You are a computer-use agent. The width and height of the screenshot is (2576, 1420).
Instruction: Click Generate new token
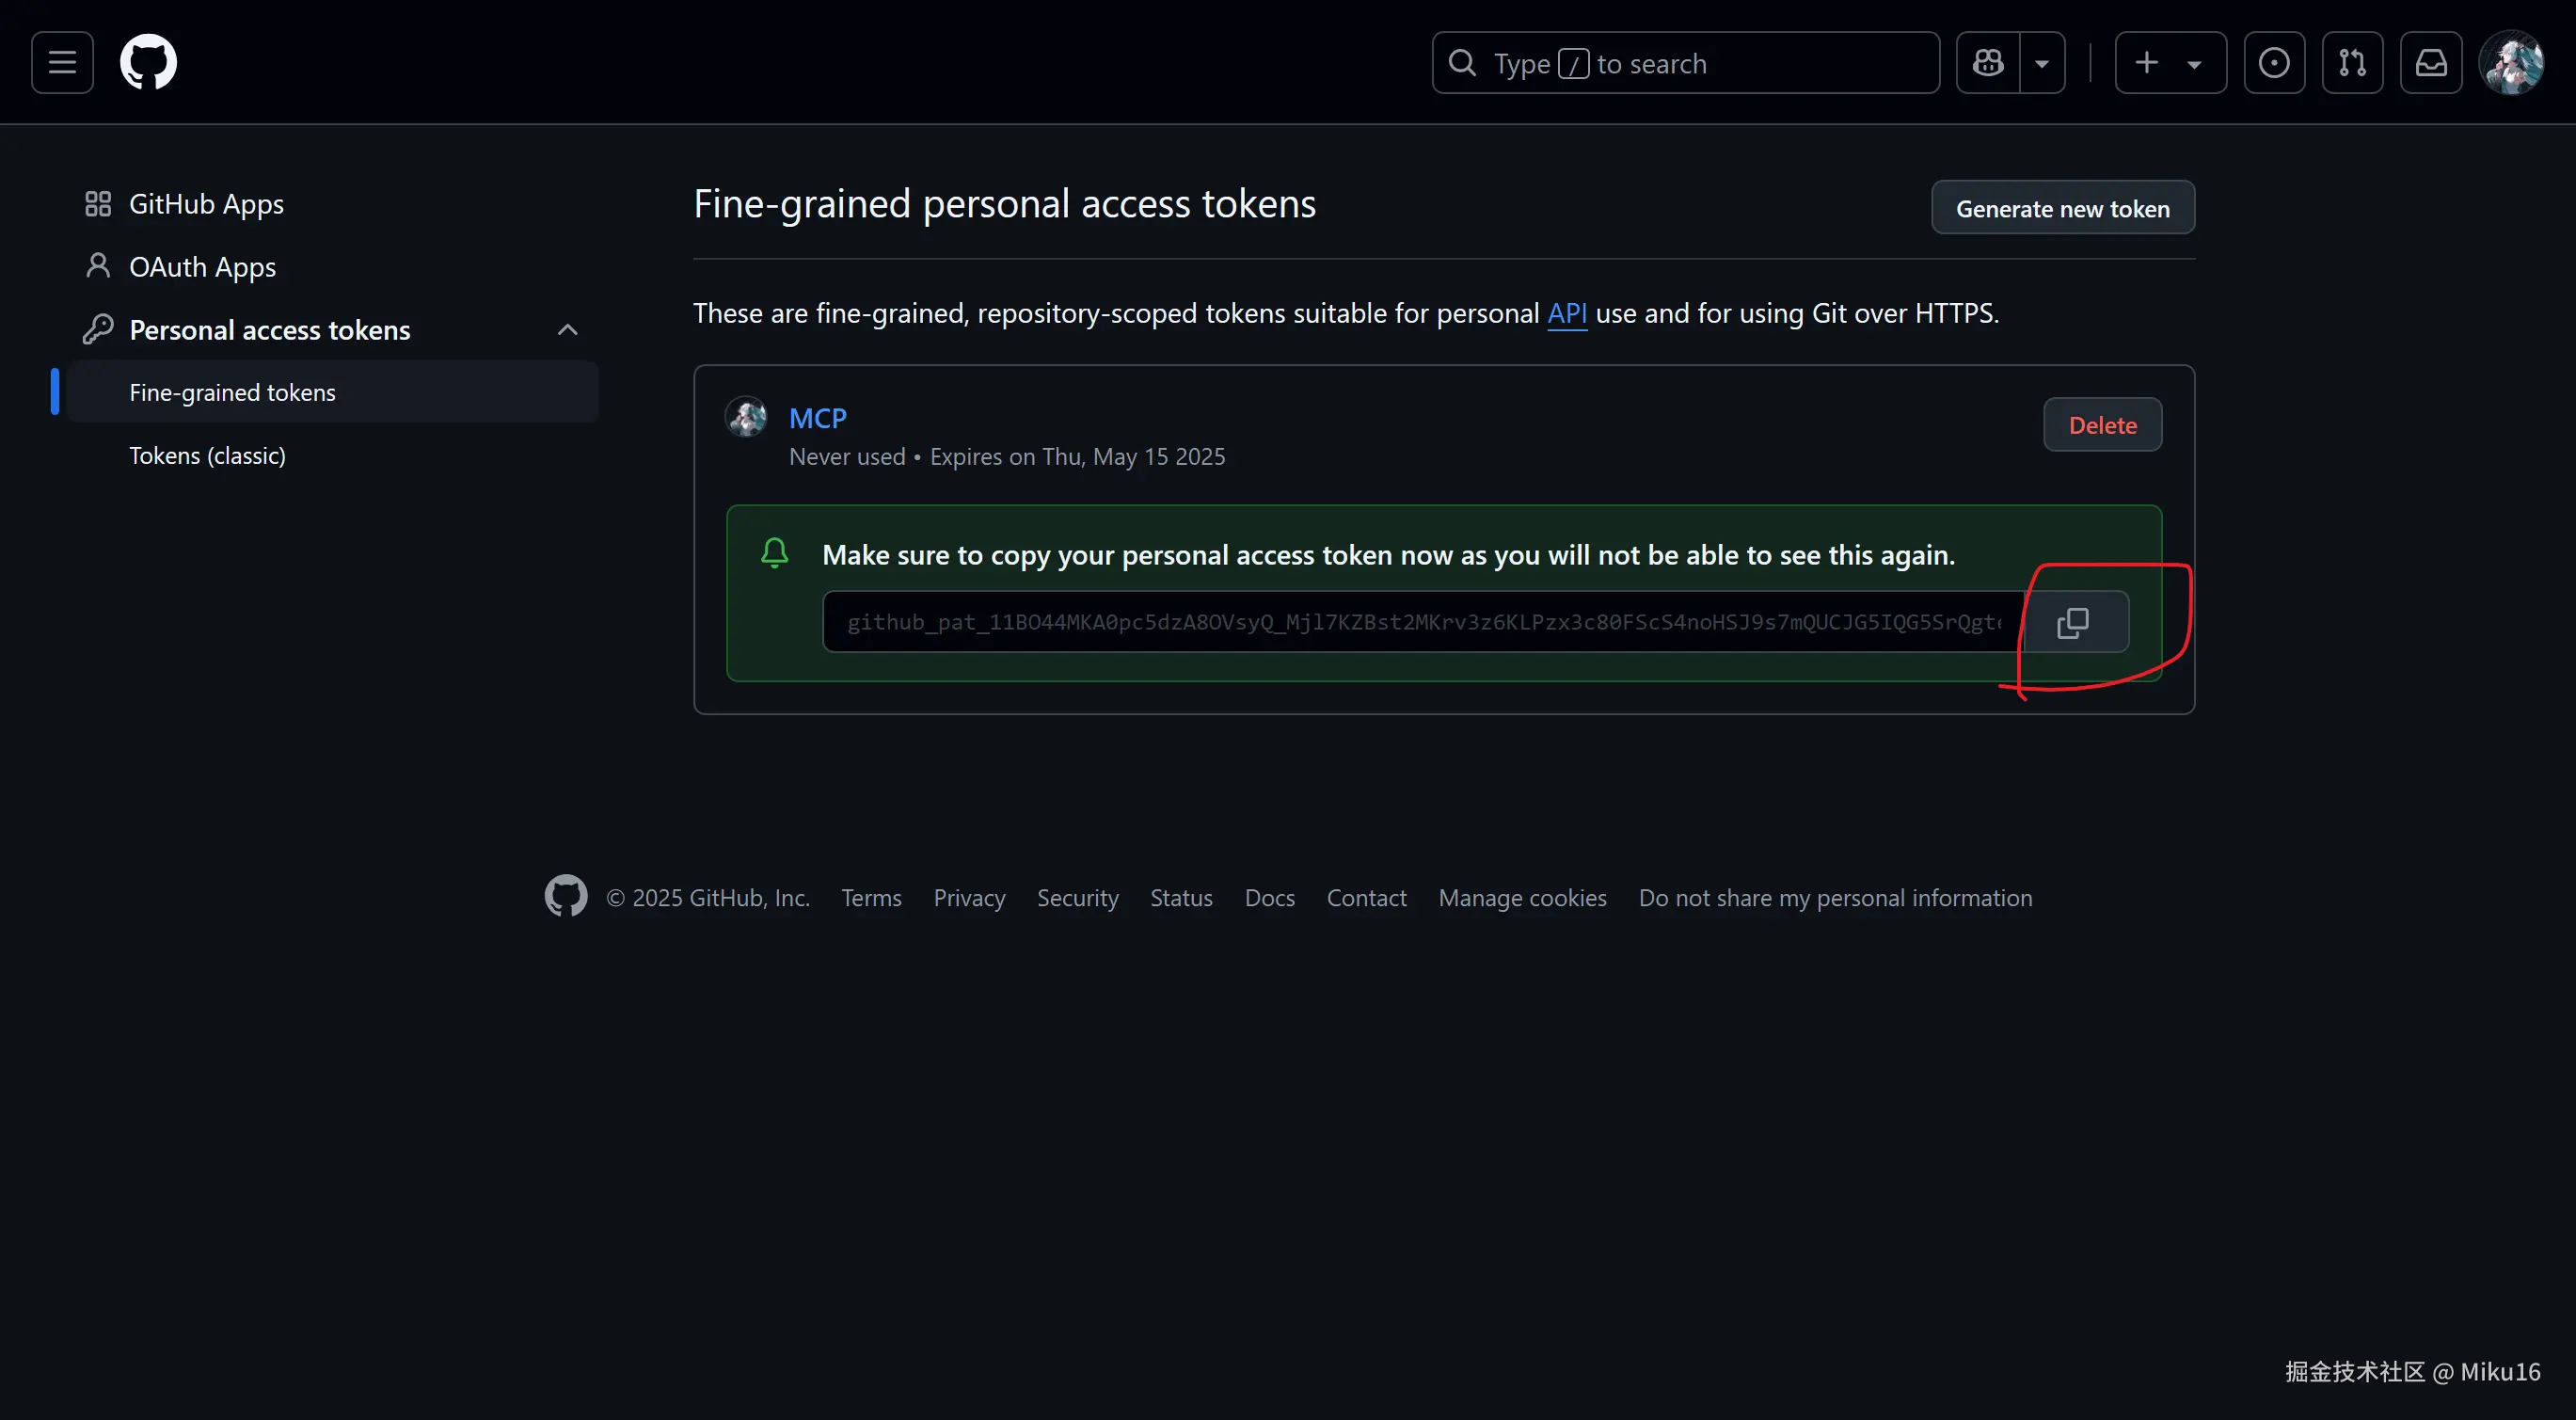pyautogui.click(x=2062, y=208)
